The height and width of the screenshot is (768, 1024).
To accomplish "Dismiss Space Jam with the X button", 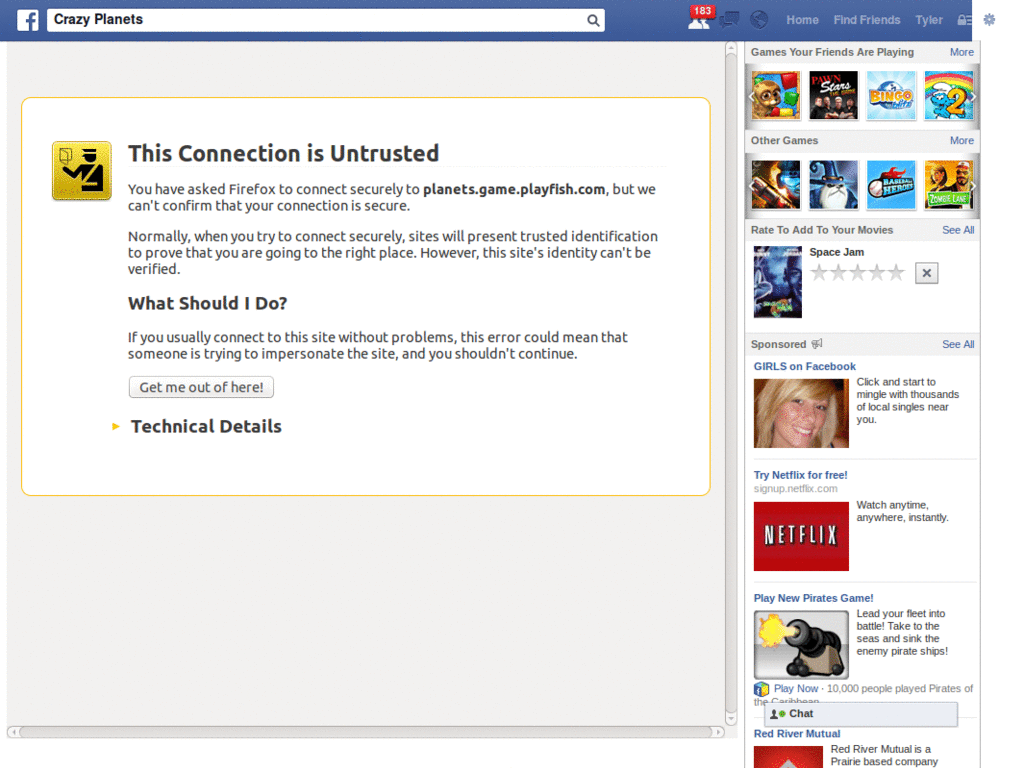I will 926,273.
